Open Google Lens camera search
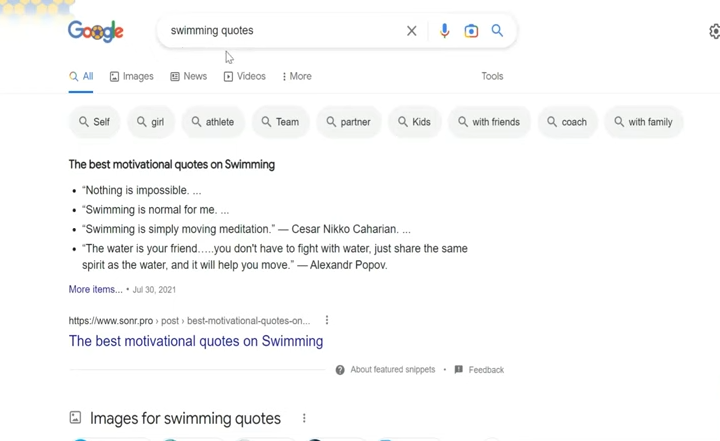Image resolution: width=720 pixels, height=441 pixels. point(471,31)
